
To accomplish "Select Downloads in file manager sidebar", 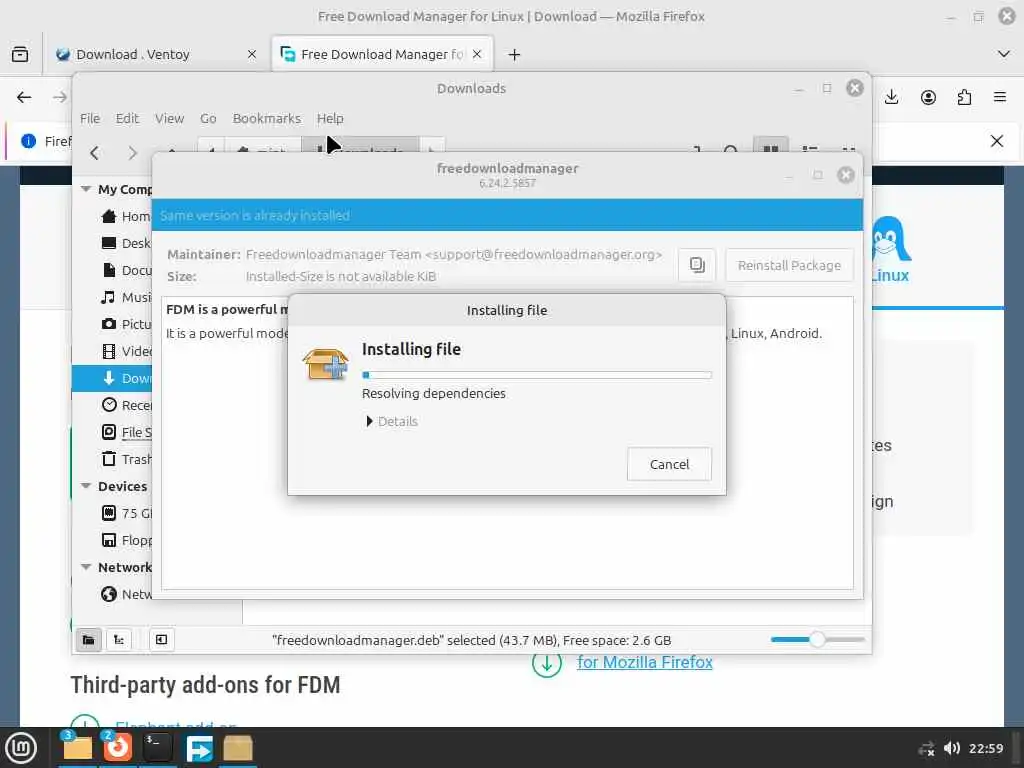I will pyautogui.click(x=112, y=378).
